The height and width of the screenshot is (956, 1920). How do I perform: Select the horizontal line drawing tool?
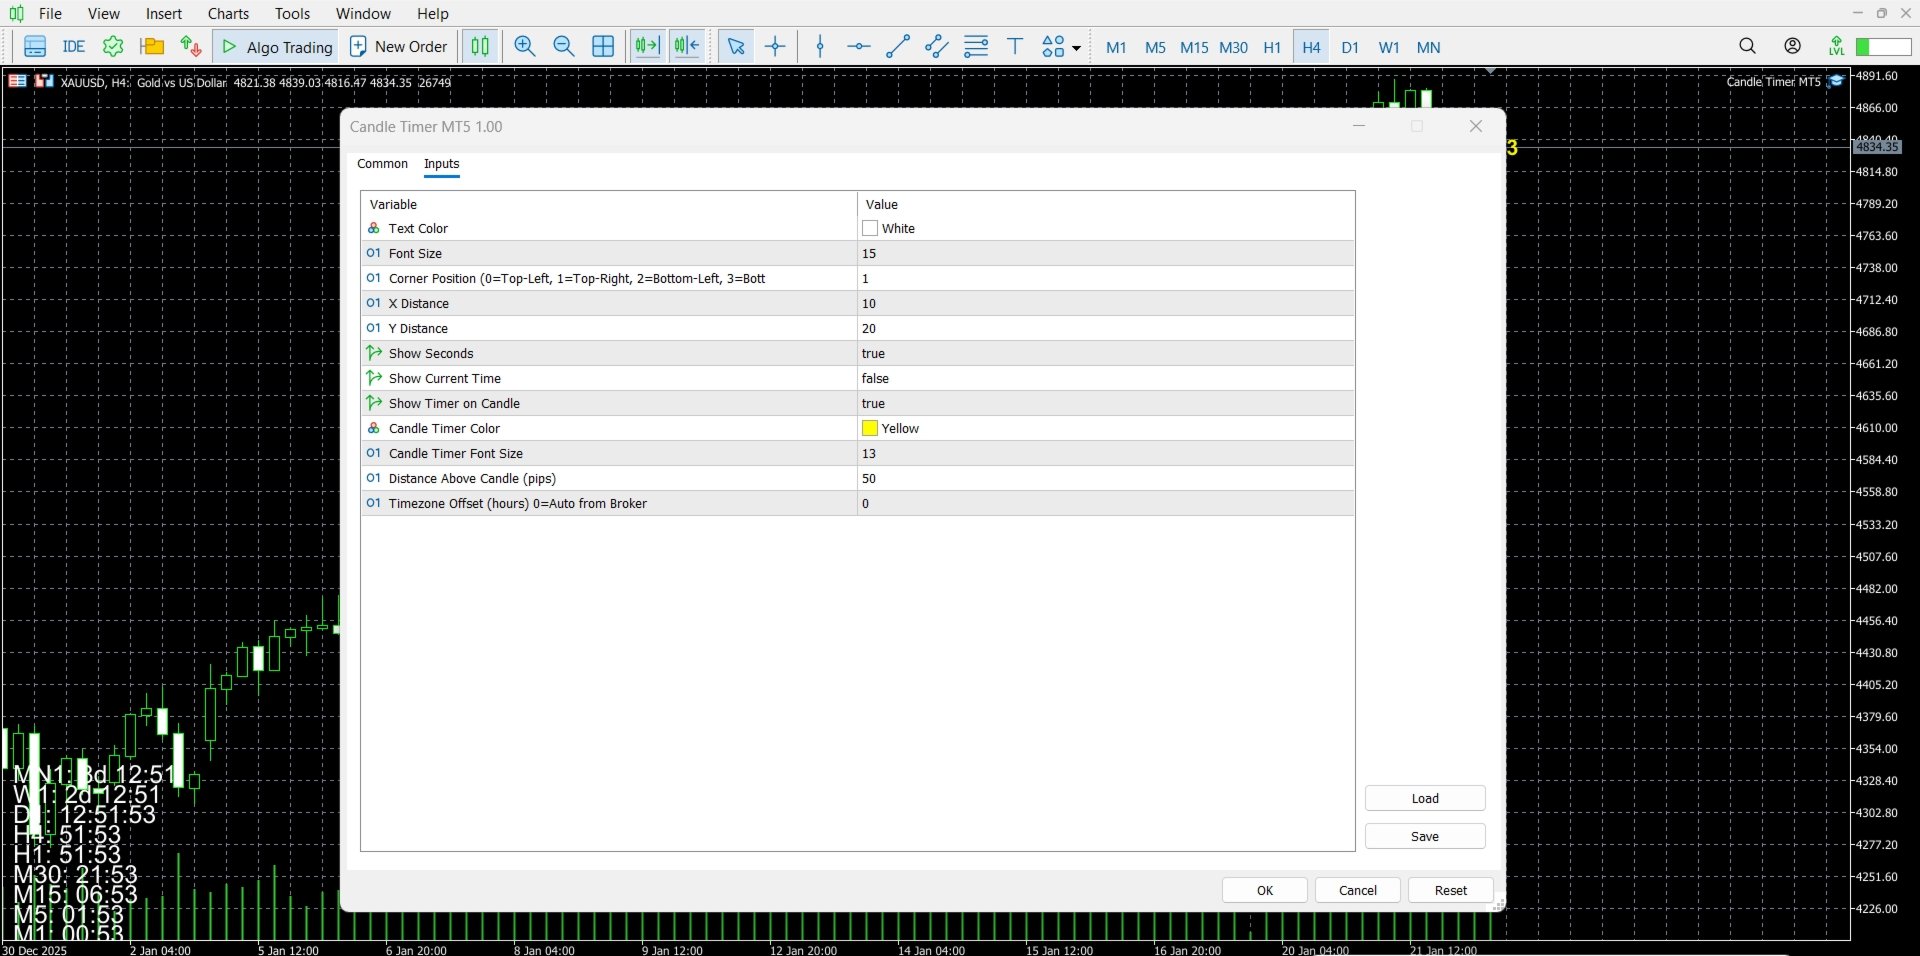858,47
